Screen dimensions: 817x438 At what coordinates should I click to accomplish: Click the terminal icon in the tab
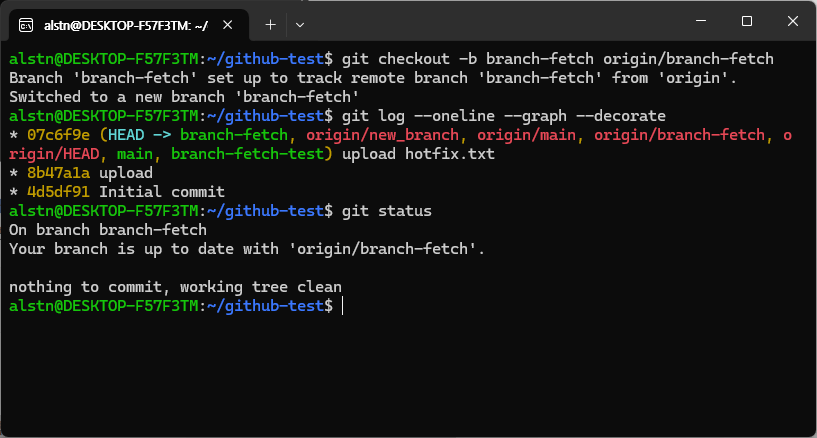pos(26,24)
